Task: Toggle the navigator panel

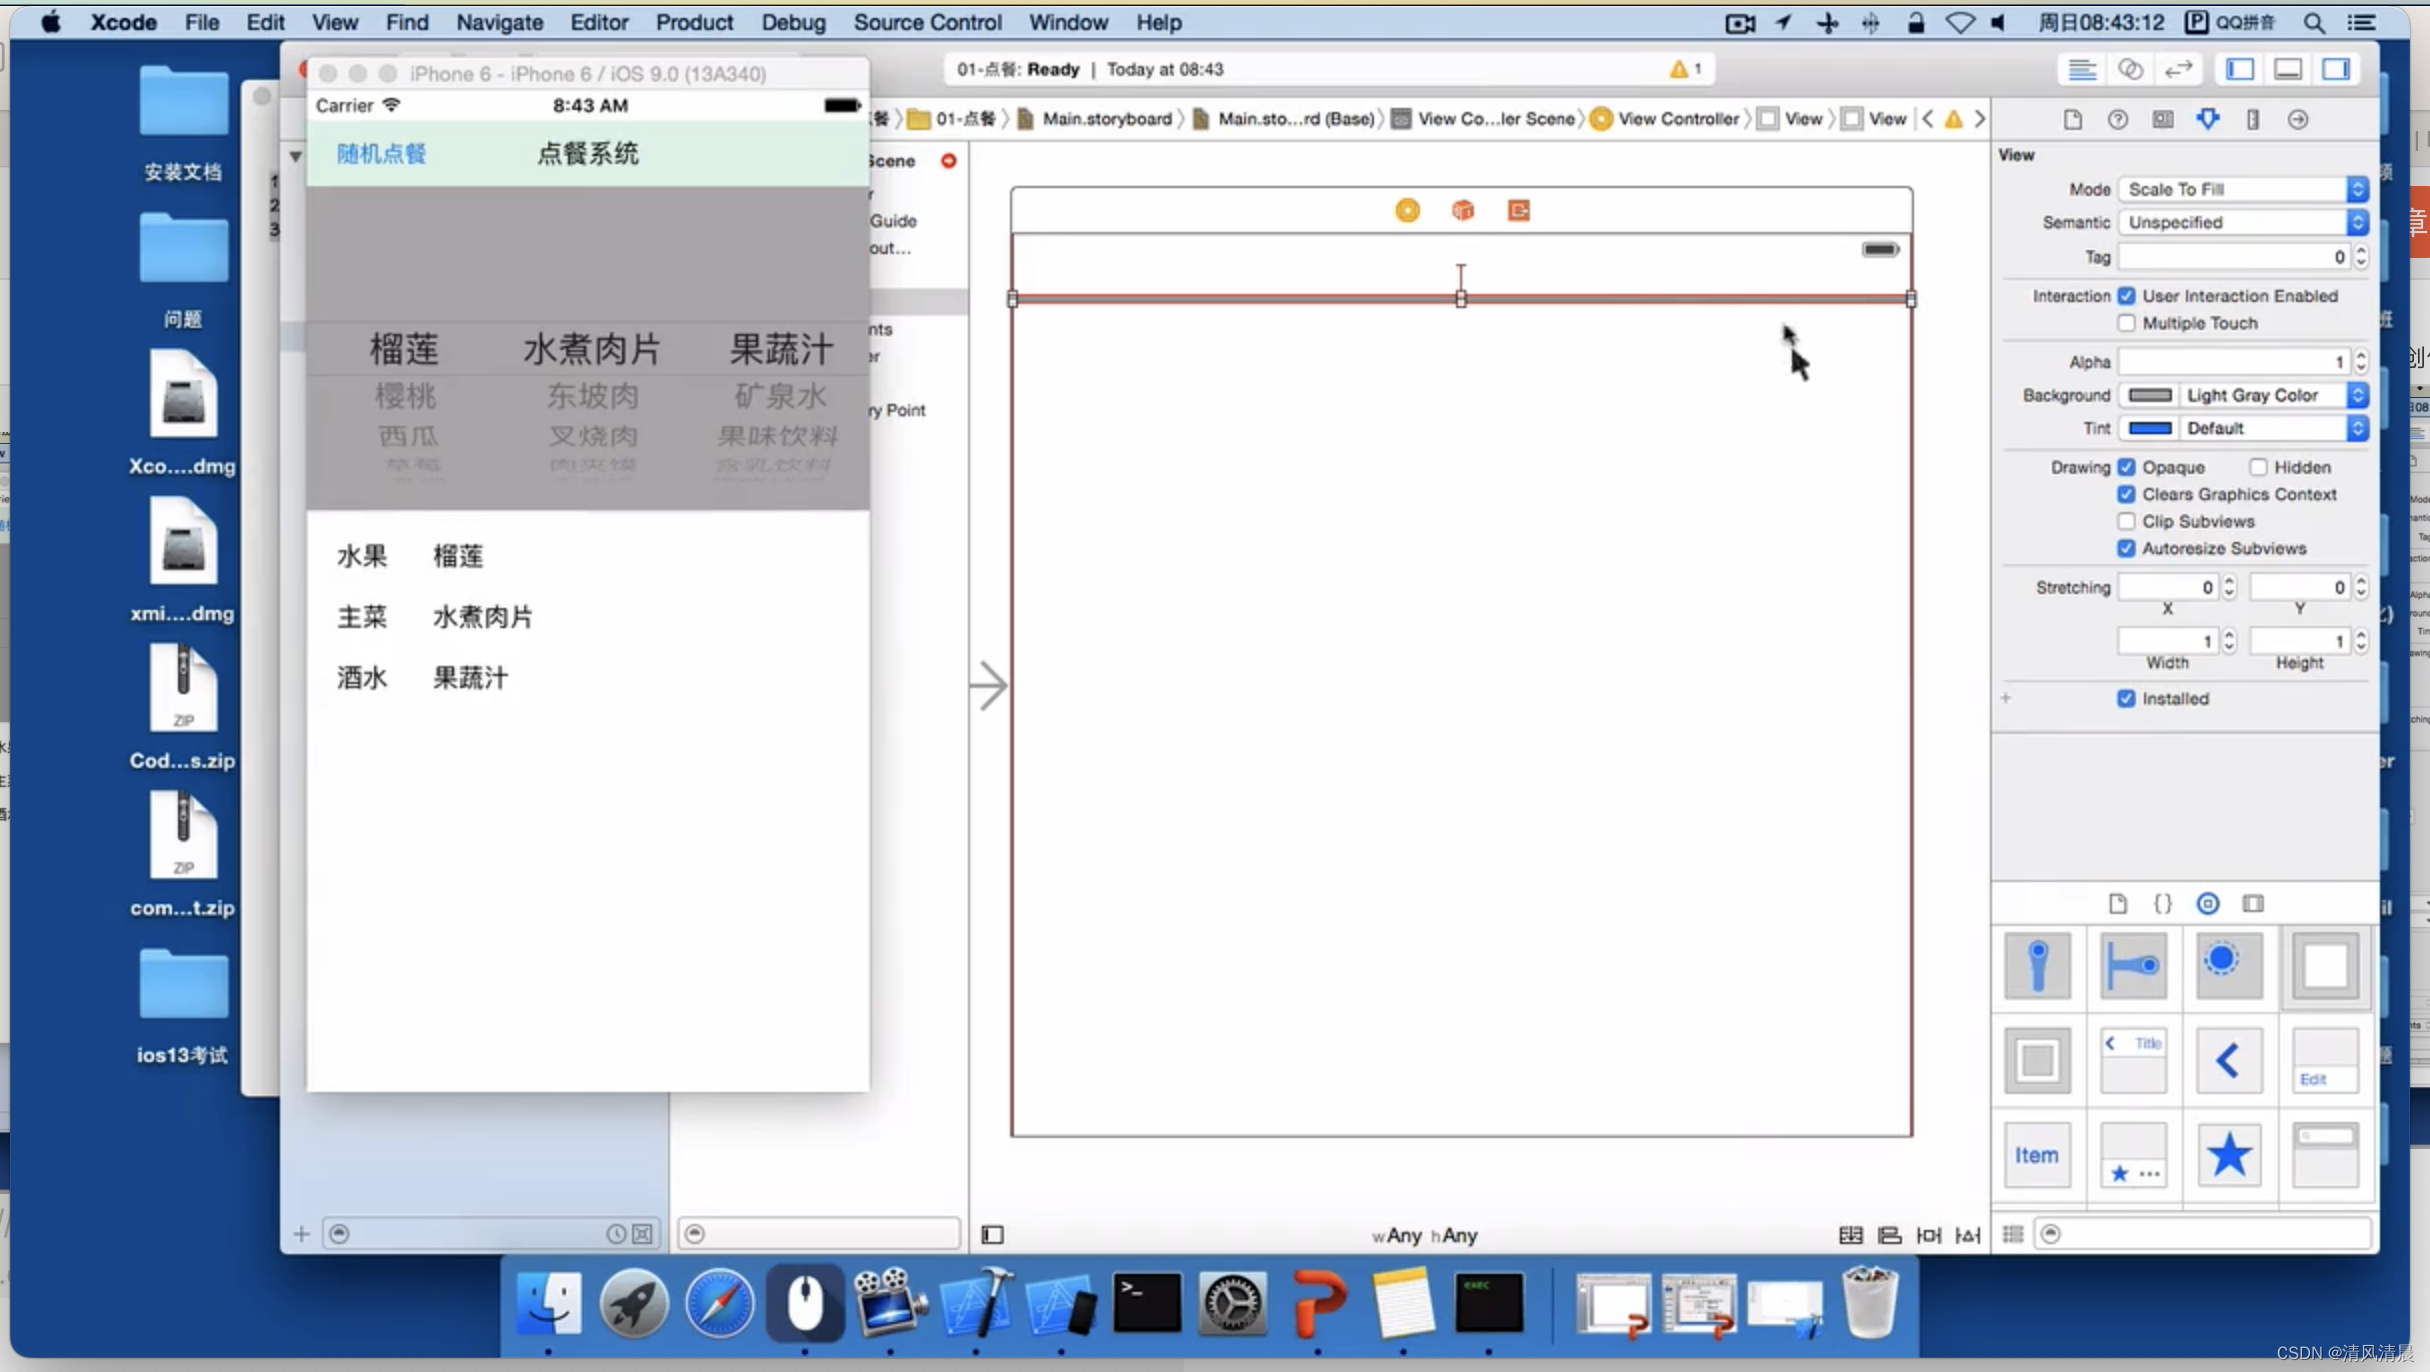Action: coord(2240,69)
